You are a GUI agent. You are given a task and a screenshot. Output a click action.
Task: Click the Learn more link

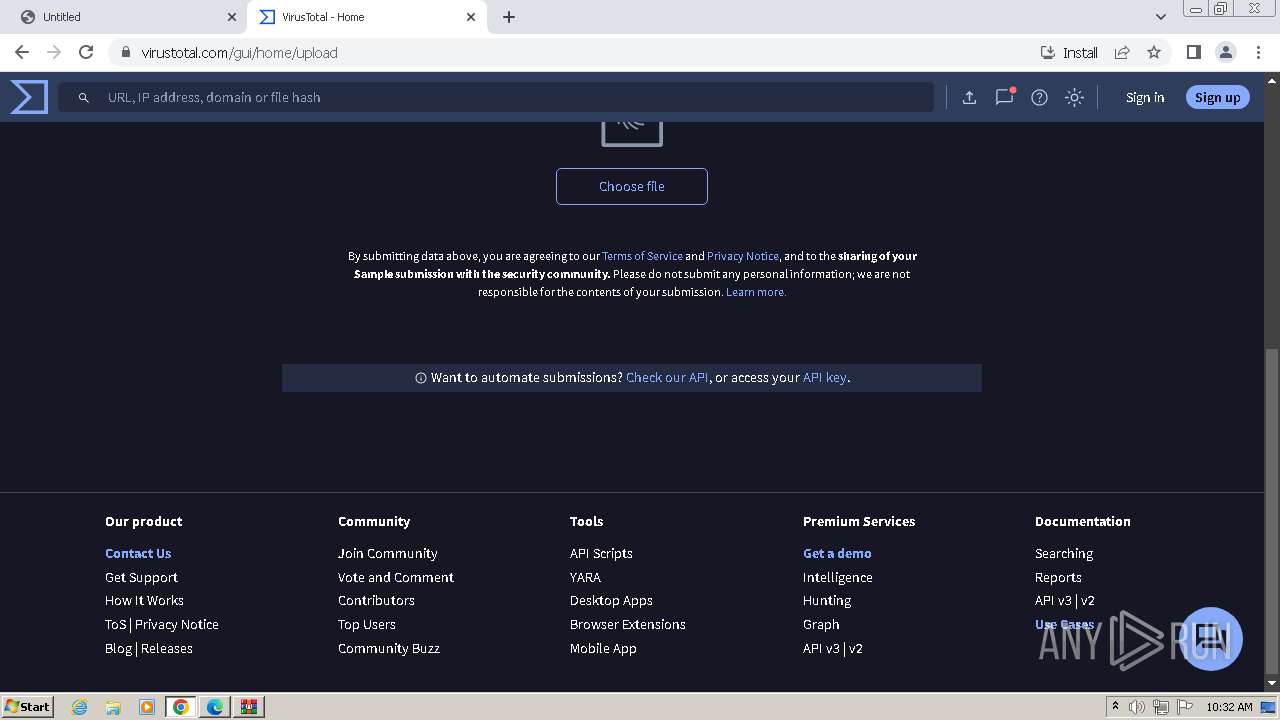(x=756, y=292)
